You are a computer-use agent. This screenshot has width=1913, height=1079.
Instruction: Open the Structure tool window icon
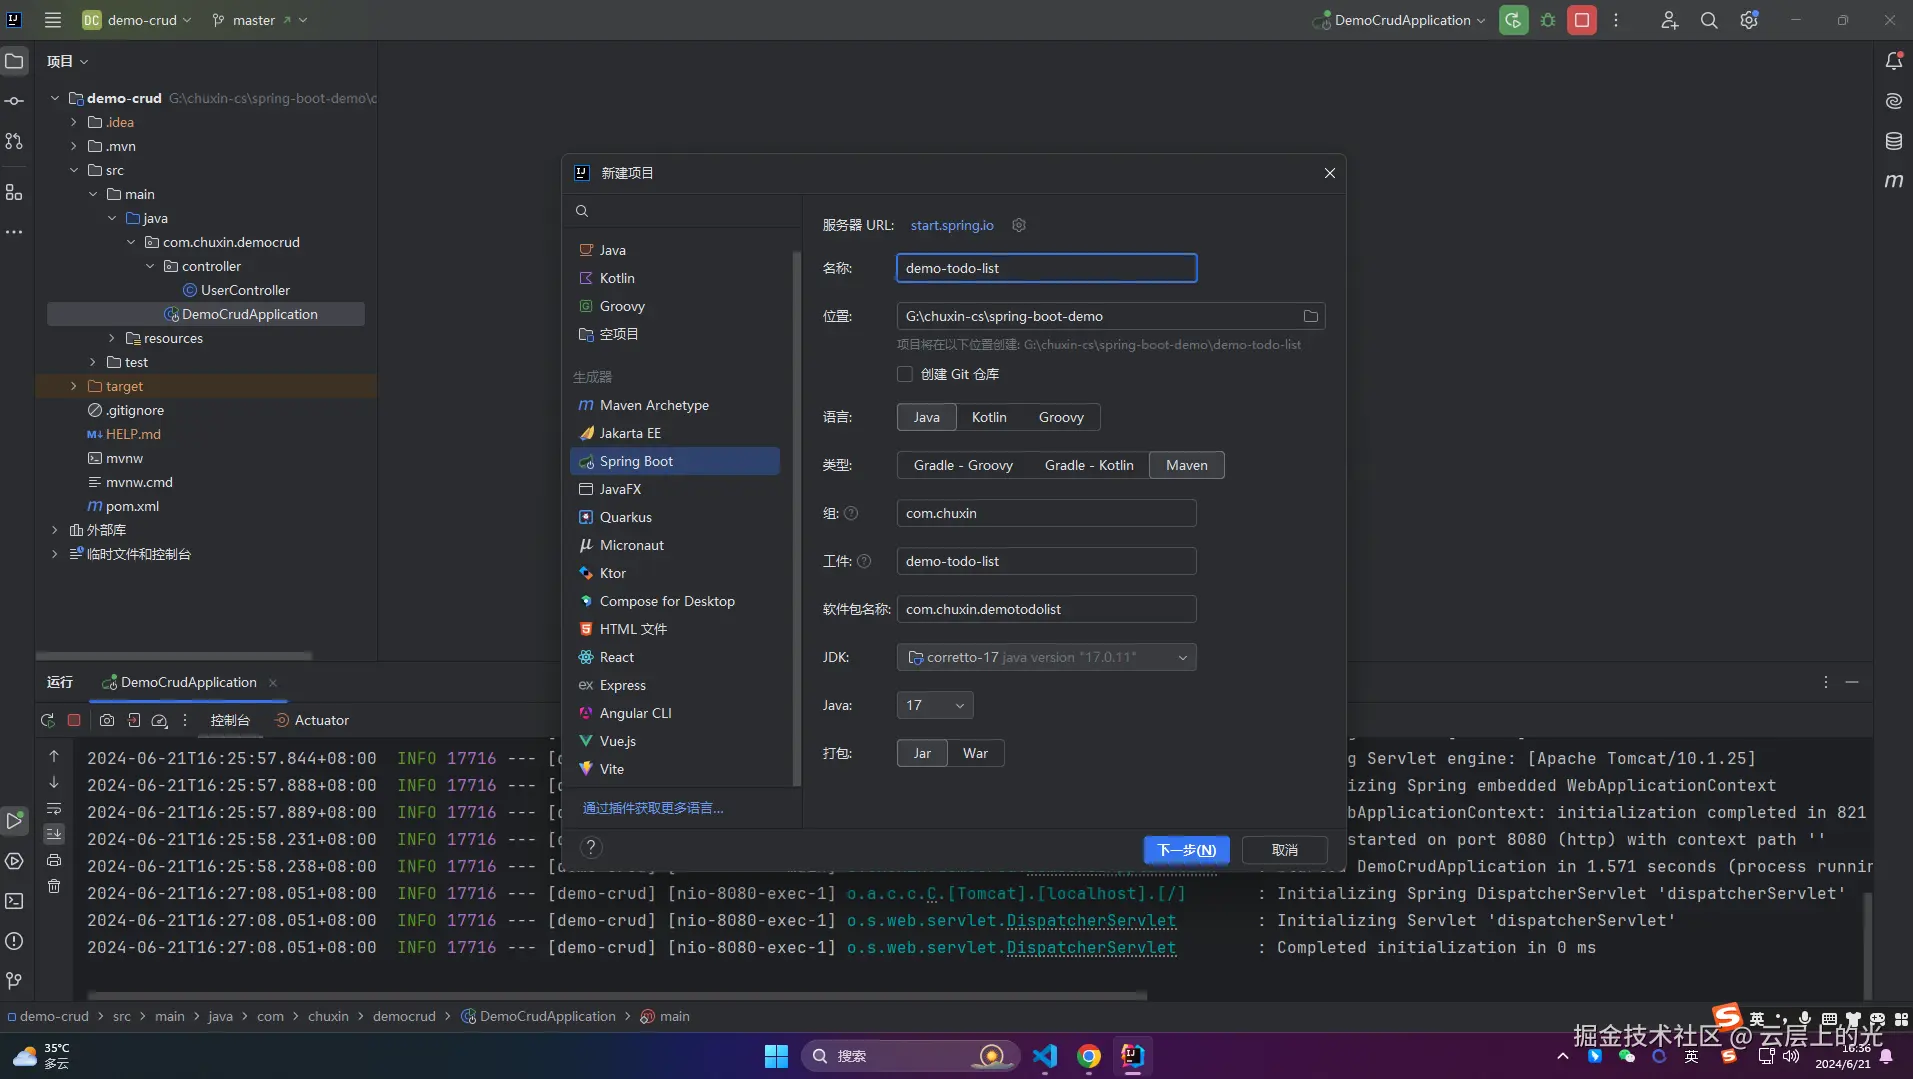14,192
